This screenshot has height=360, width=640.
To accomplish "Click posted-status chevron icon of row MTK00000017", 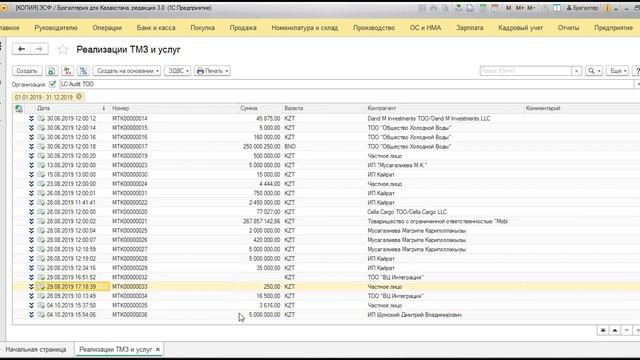I will coord(31,146).
